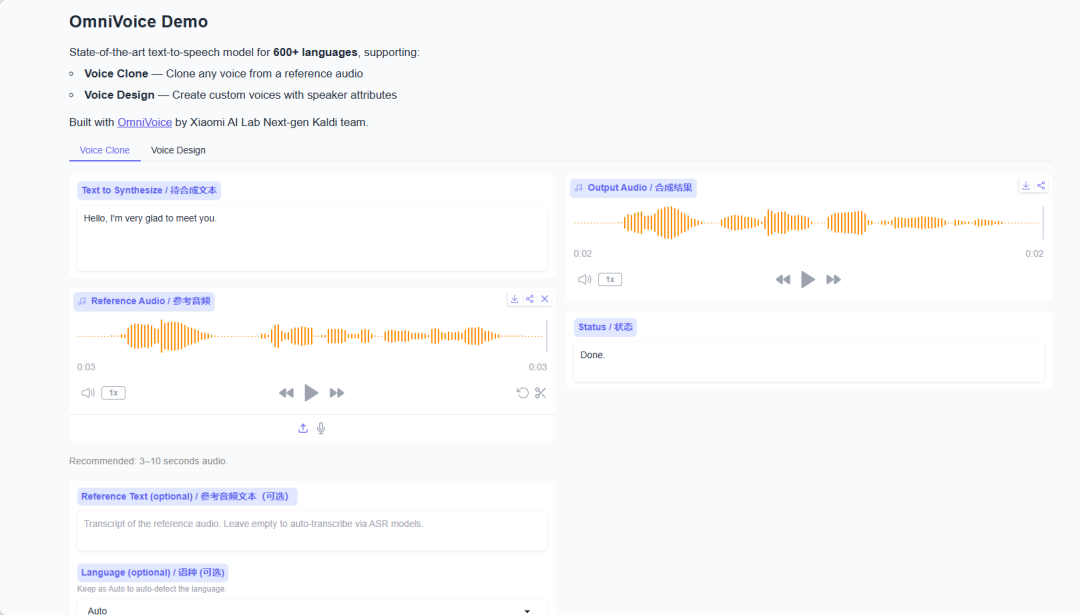The image size is (1080, 615).
Task: Click 'Recommended: 3–10 seconds audio.' text
Action: tap(148, 461)
